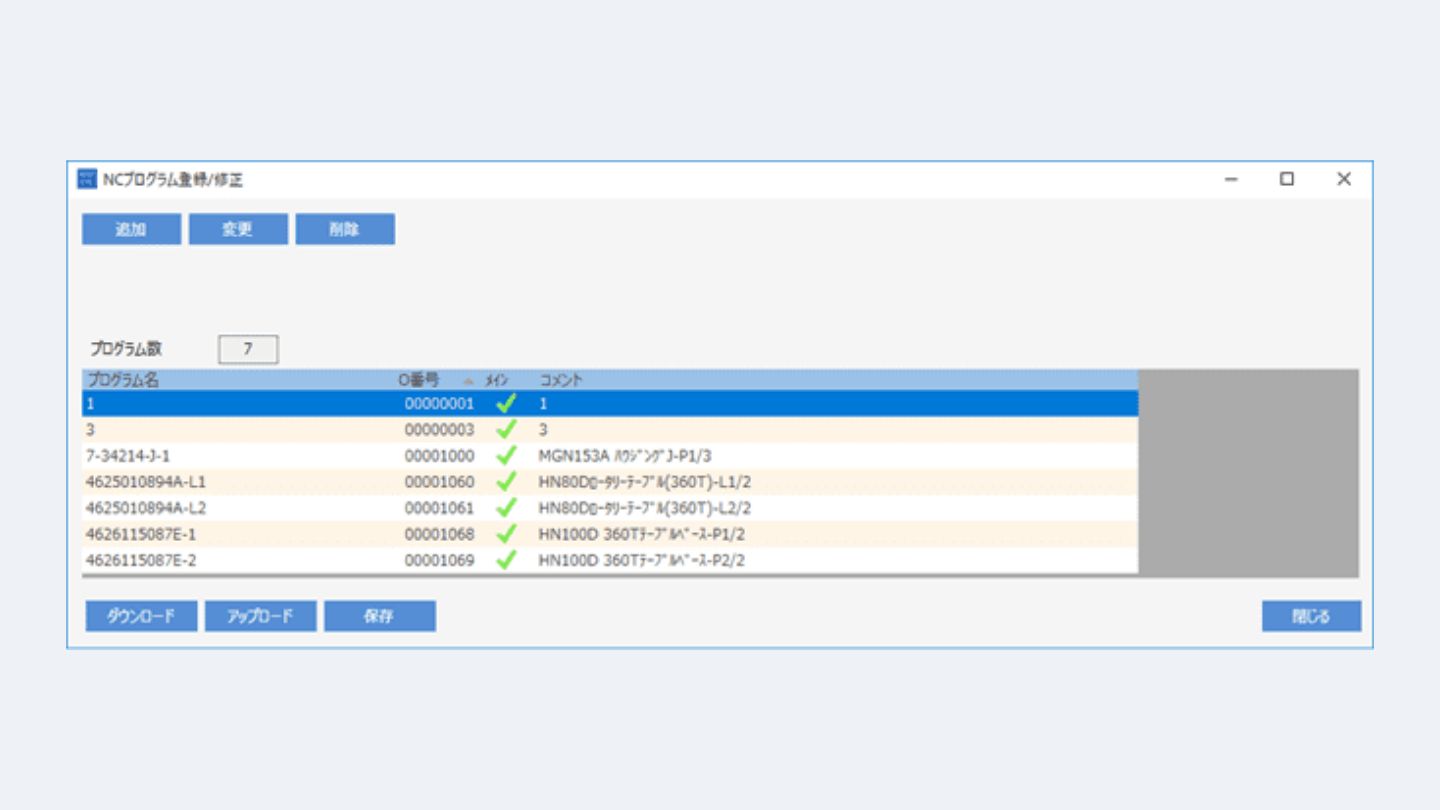This screenshot has height=810, width=1440.
Task: Click the 削除 (Delete) button
Action: pos(345,229)
